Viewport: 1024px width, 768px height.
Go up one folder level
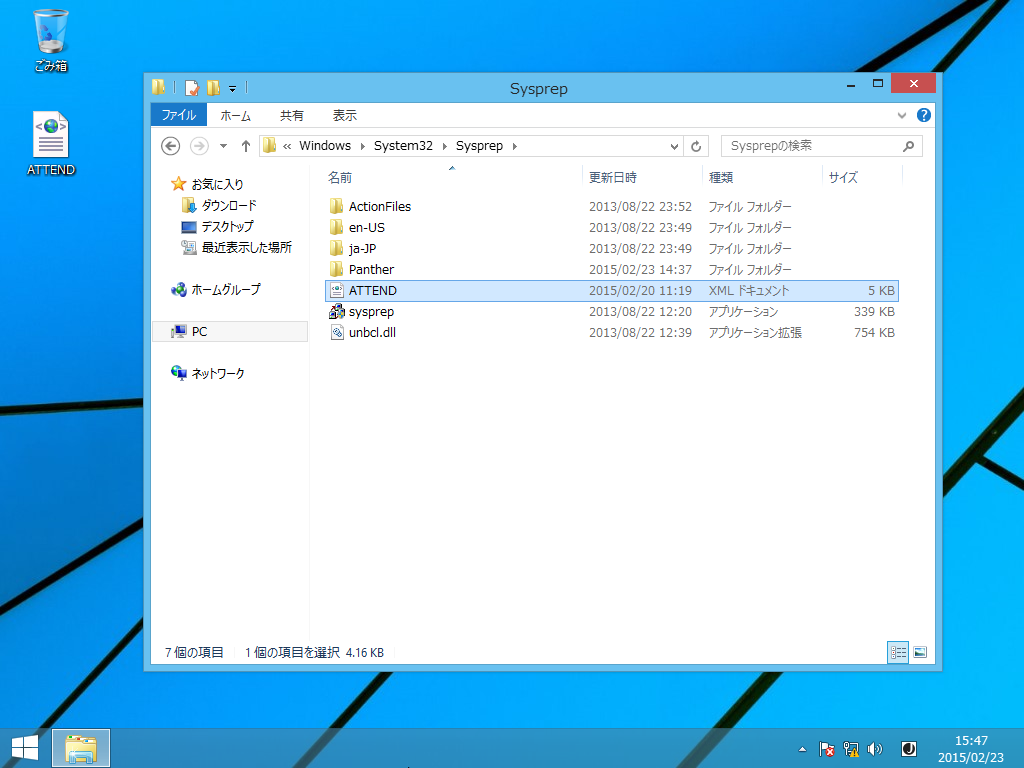coord(246,146)
